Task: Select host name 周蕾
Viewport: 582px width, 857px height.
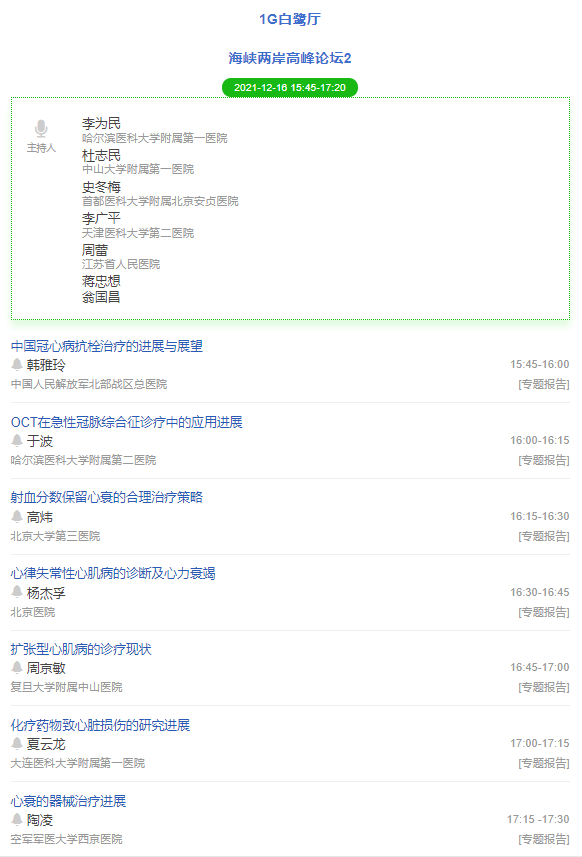Action: tap(95, 250)
